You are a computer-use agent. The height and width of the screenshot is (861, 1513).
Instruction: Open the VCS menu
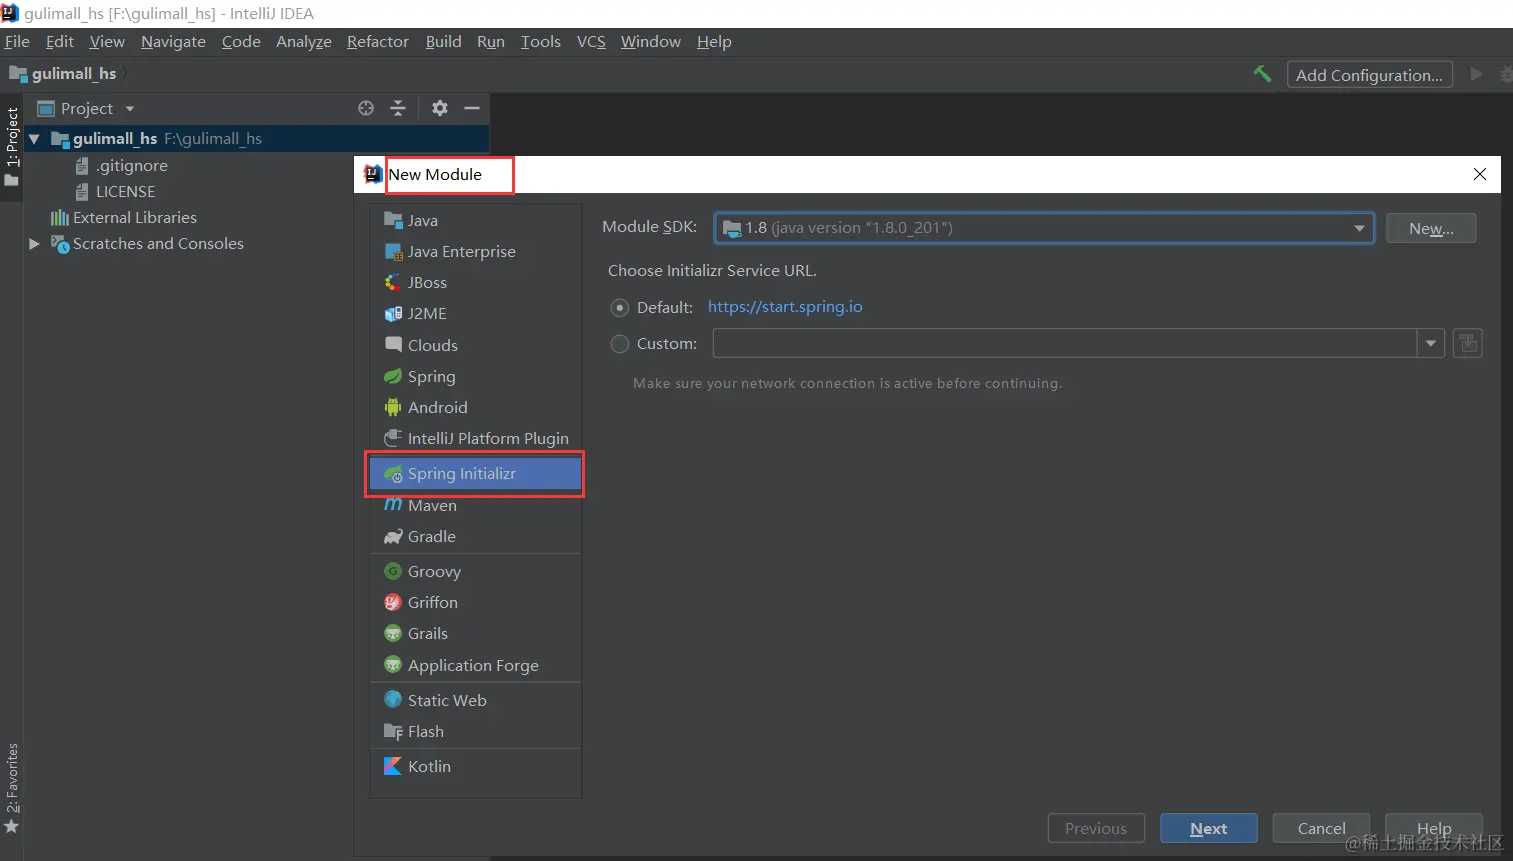[x=591, y=42]
